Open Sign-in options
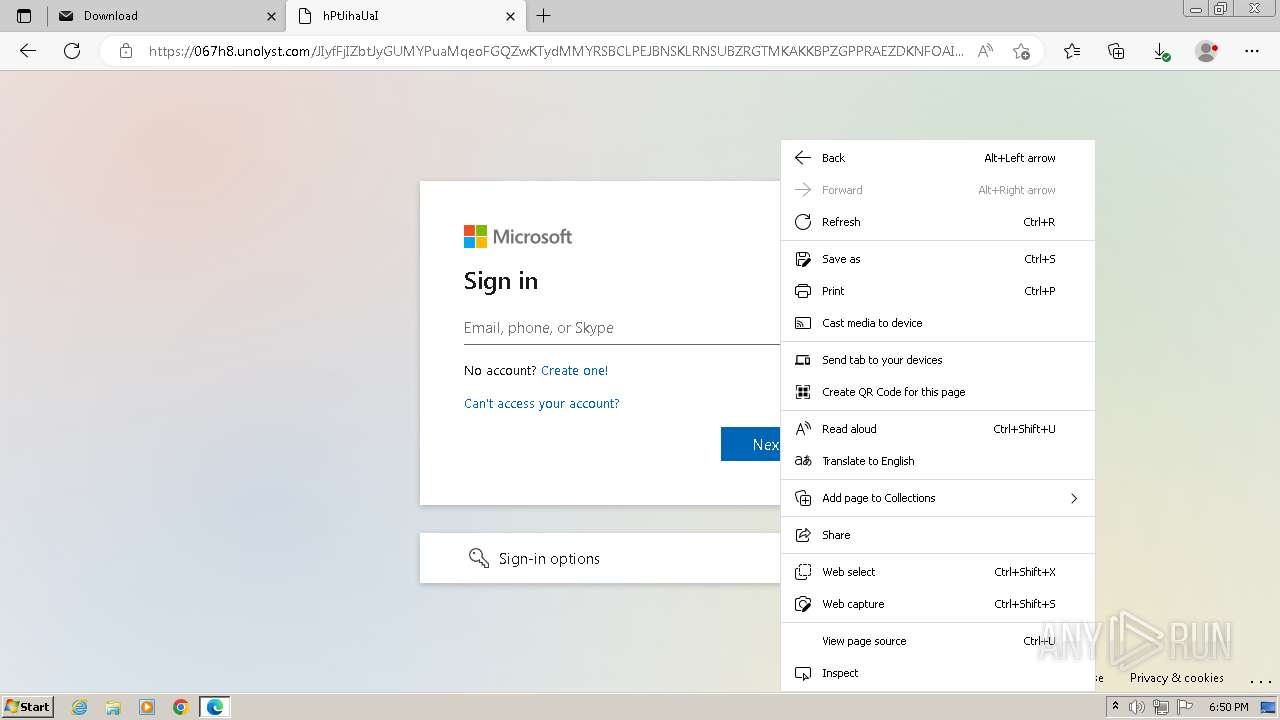1280x720 pixels. pyautogui.click(x=600, y=558)
